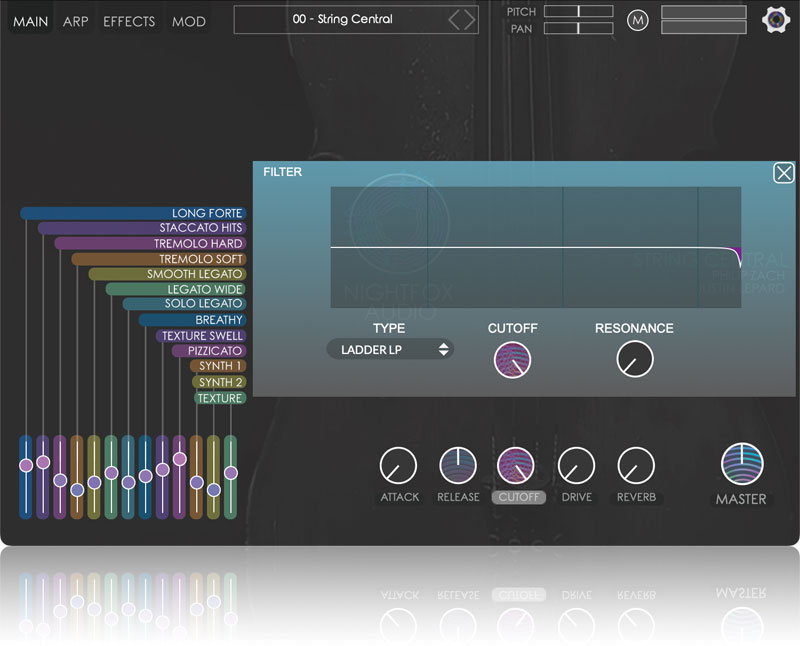Screen dimensions: 800x646
Task: Close the Filter panel
Action: (x=784, y=173)
